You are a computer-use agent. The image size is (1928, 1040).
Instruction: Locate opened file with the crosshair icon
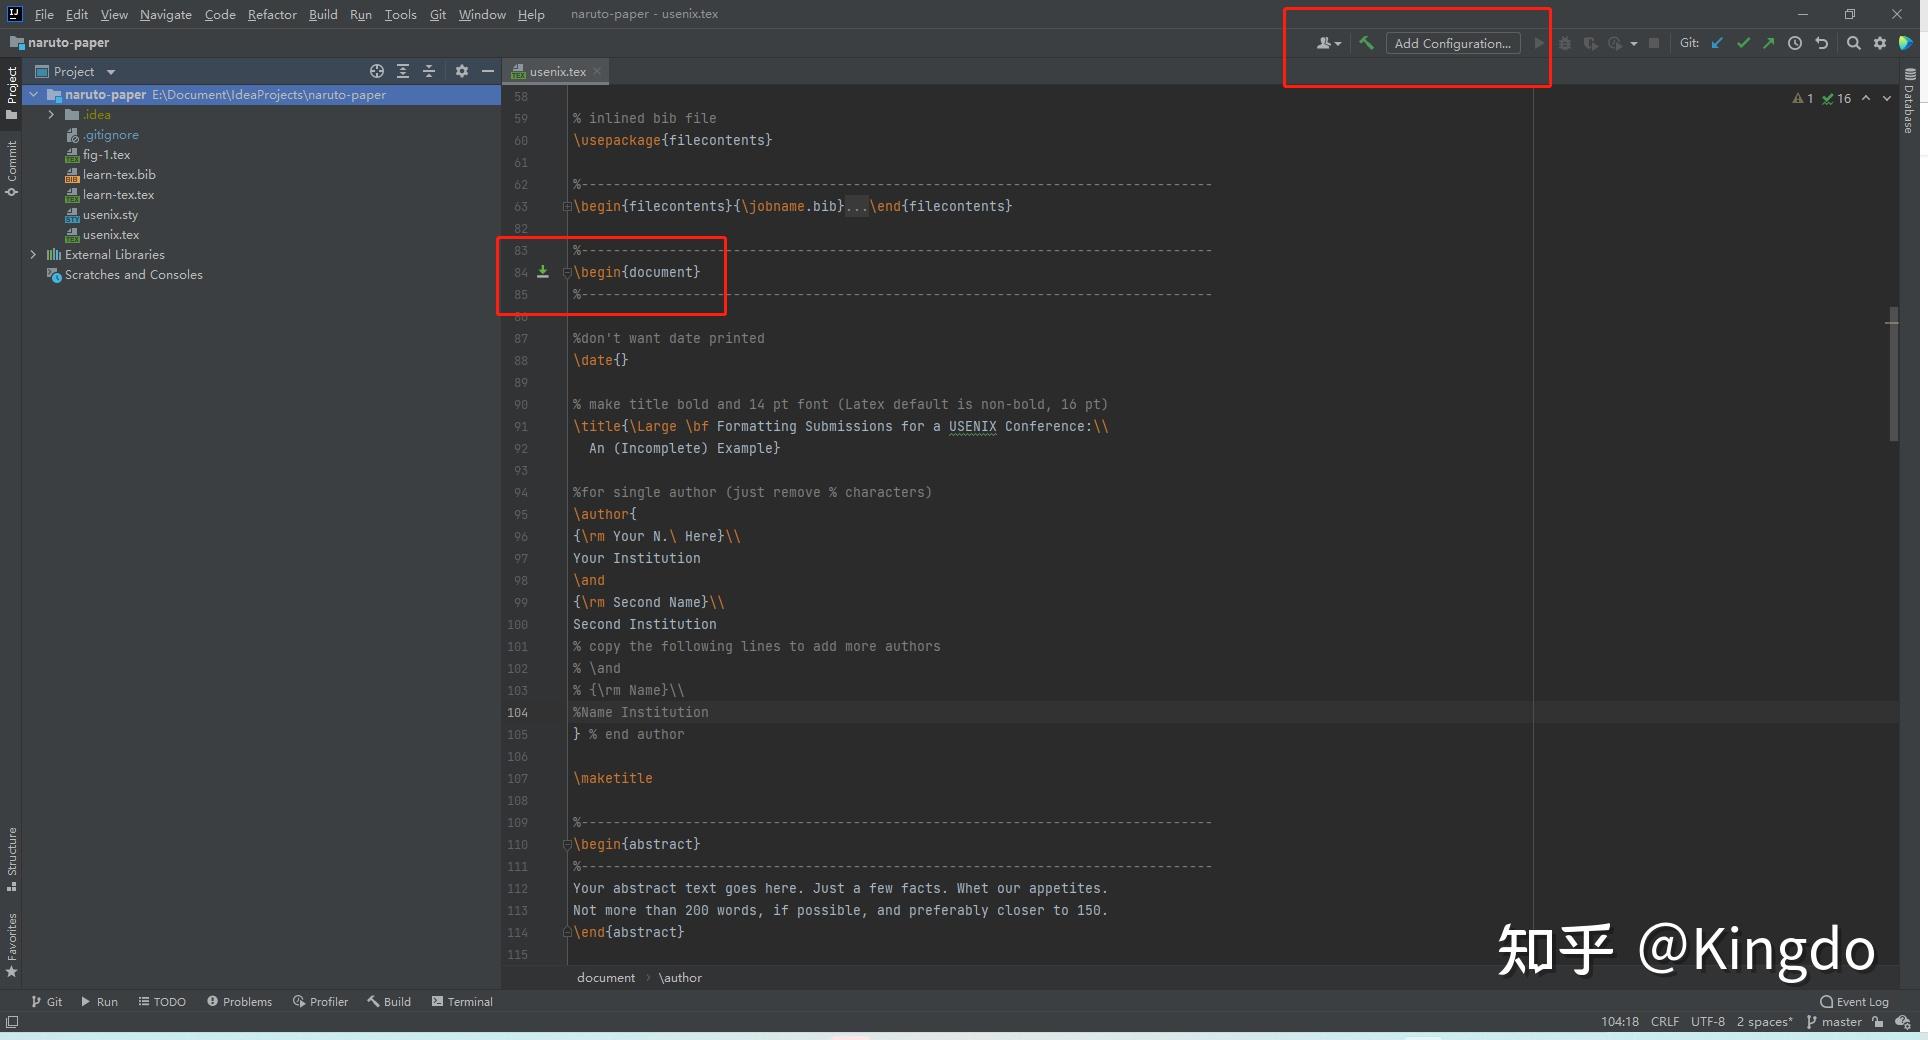coord(377,71)
